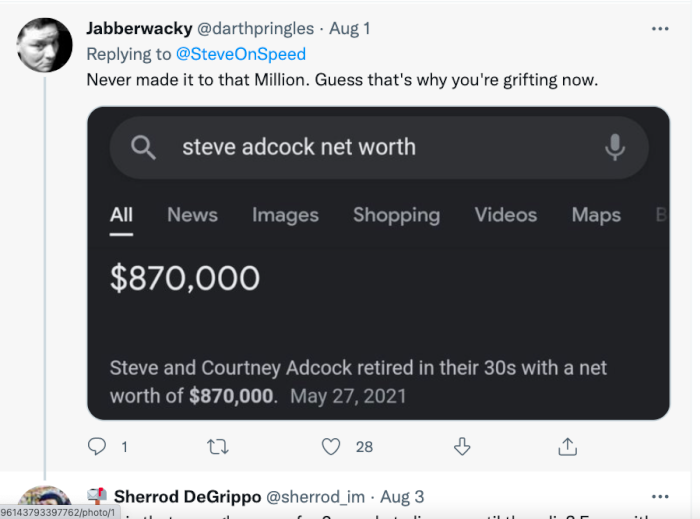This screenshot has height=519, width=700.
Task: Click the 'steve adcock net worth' search field
Action: pyautogui.click(x=380, y=148)
